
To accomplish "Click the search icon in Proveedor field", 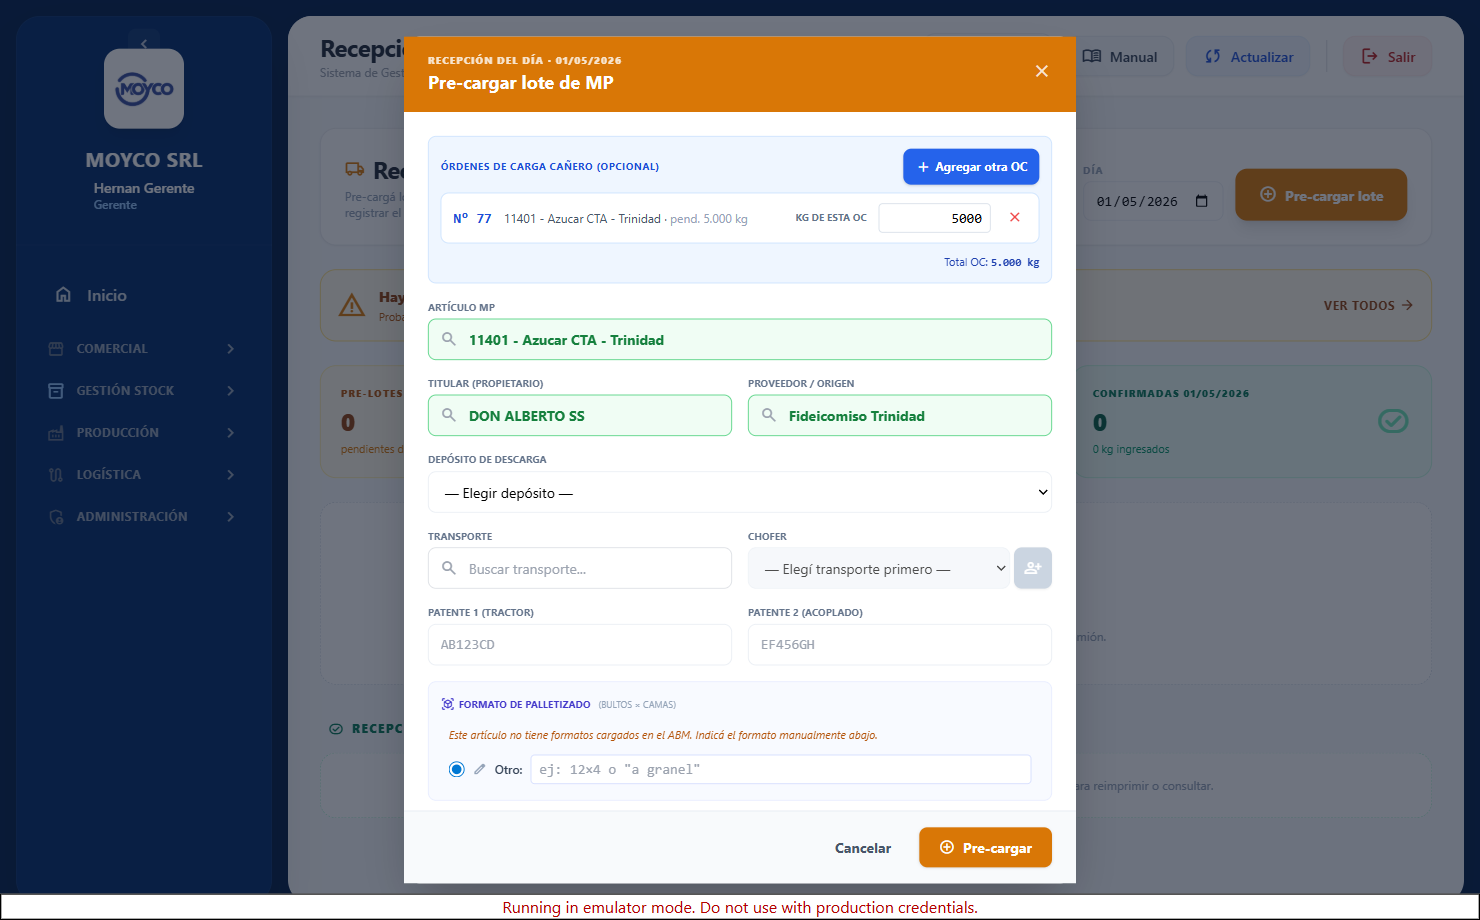I will pyautogui.click(x=769, y=416).
